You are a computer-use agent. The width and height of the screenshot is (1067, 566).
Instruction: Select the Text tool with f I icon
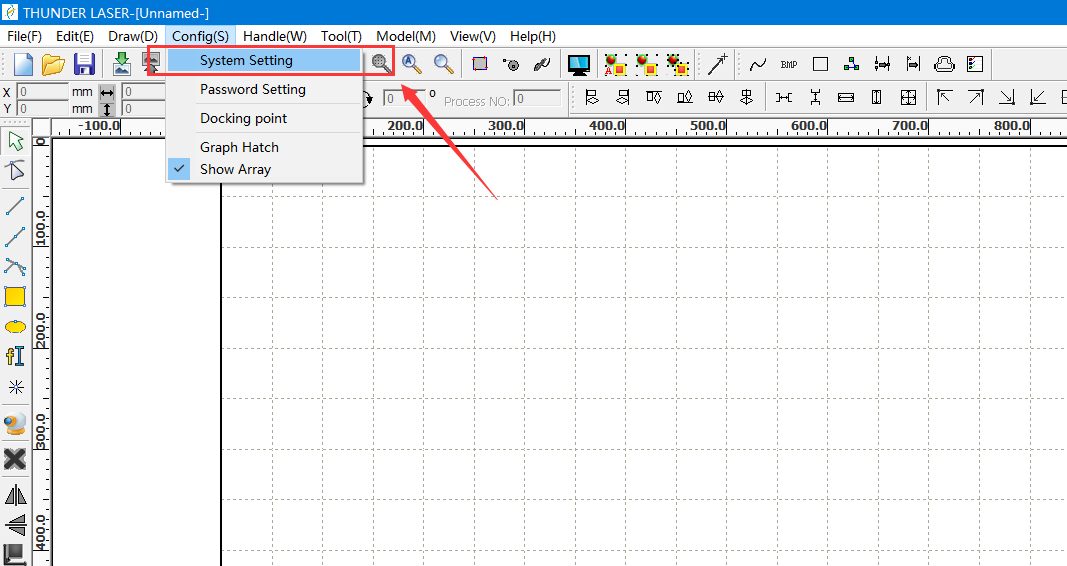tap(15, 356)
